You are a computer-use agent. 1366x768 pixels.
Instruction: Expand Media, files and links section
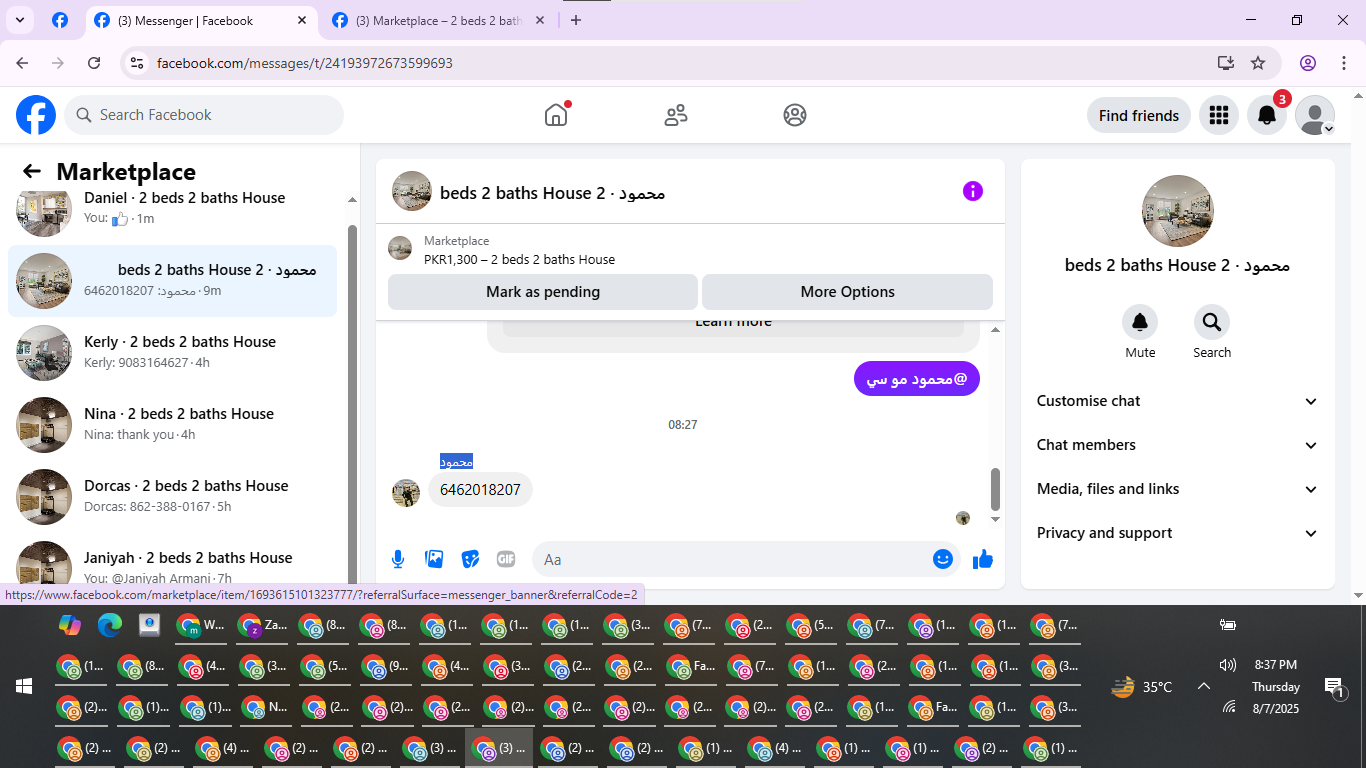click(1178, 489)
